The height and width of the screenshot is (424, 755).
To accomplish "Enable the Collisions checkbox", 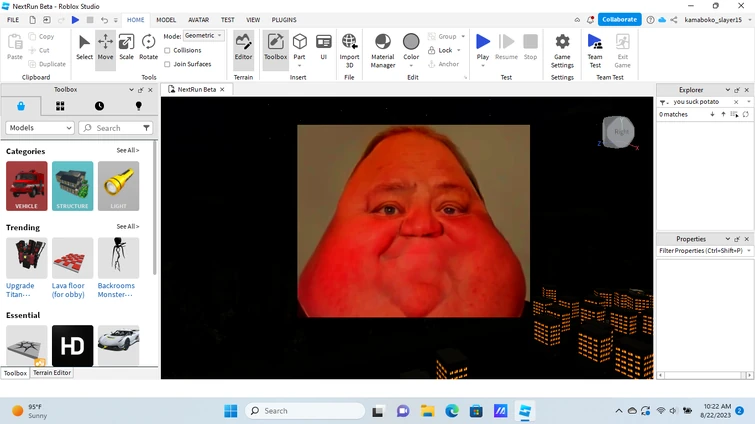I will [167, 50].
